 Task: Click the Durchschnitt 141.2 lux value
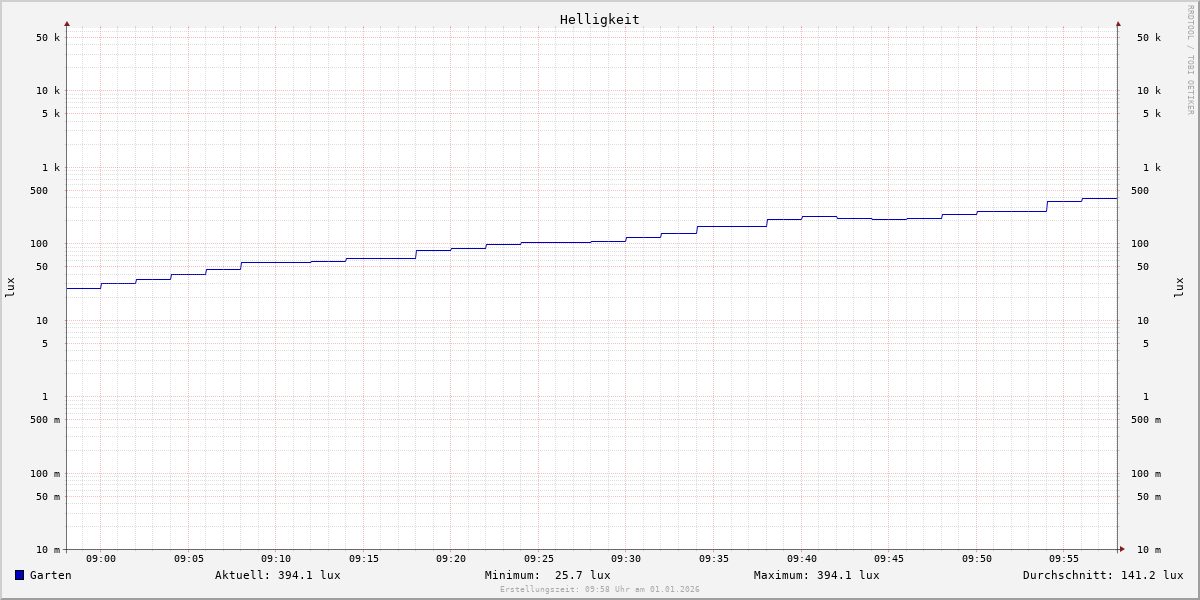click(x=1102, y=575)
